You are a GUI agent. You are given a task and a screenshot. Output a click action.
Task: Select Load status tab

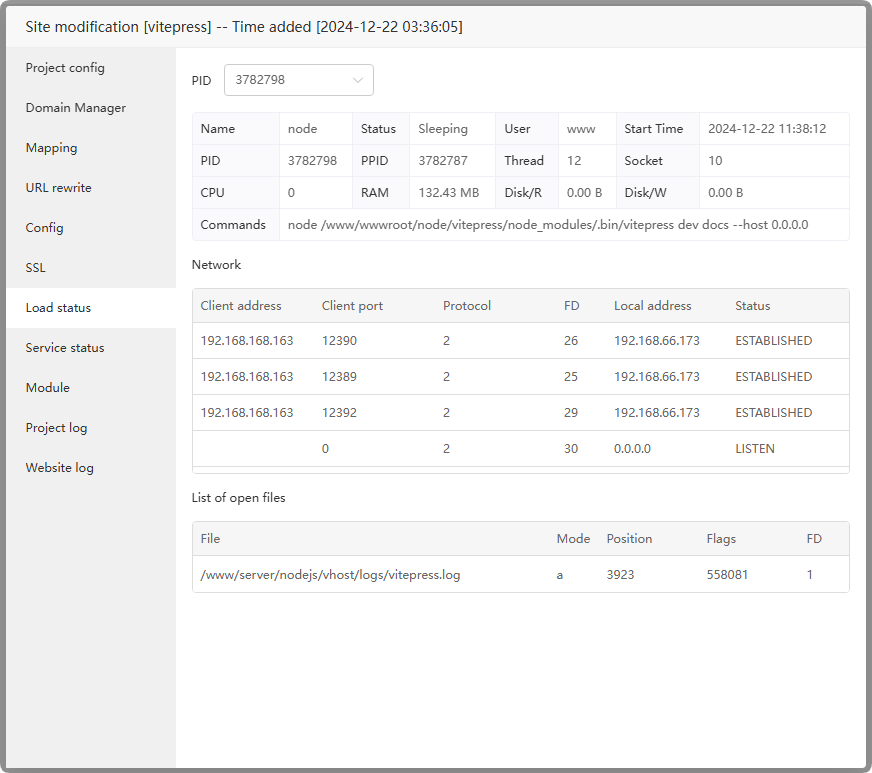[58, 308]
